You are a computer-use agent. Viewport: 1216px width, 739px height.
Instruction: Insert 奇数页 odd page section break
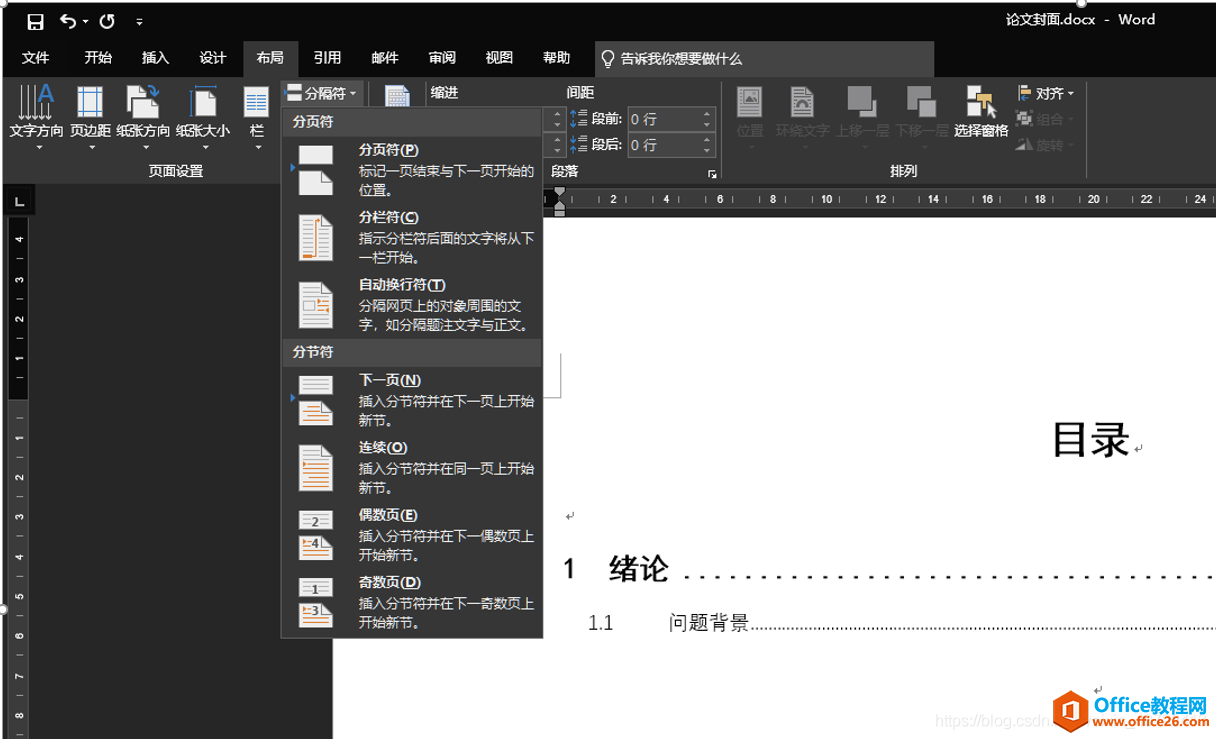click(x=412, y=601)
